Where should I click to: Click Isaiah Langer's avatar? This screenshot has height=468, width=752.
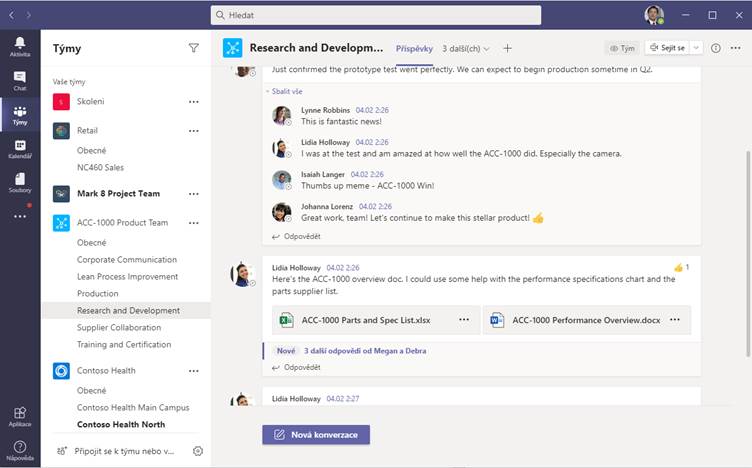click(282, 180)
